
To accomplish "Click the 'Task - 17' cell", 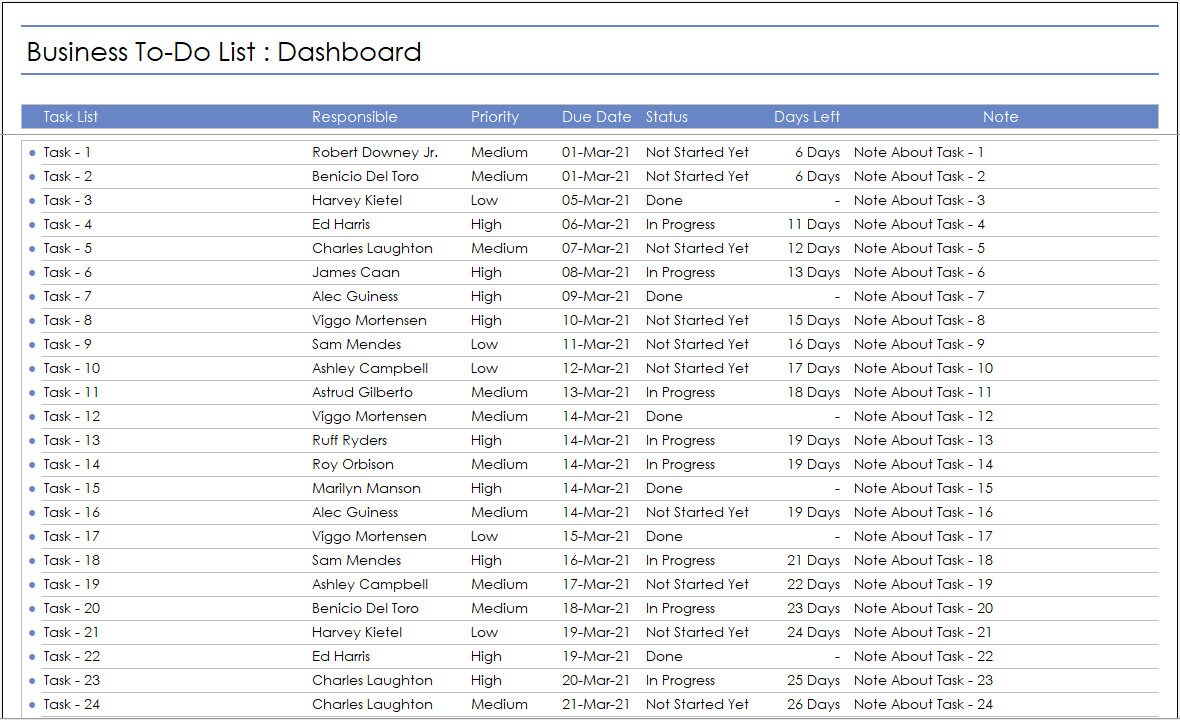I will (71, 536).
